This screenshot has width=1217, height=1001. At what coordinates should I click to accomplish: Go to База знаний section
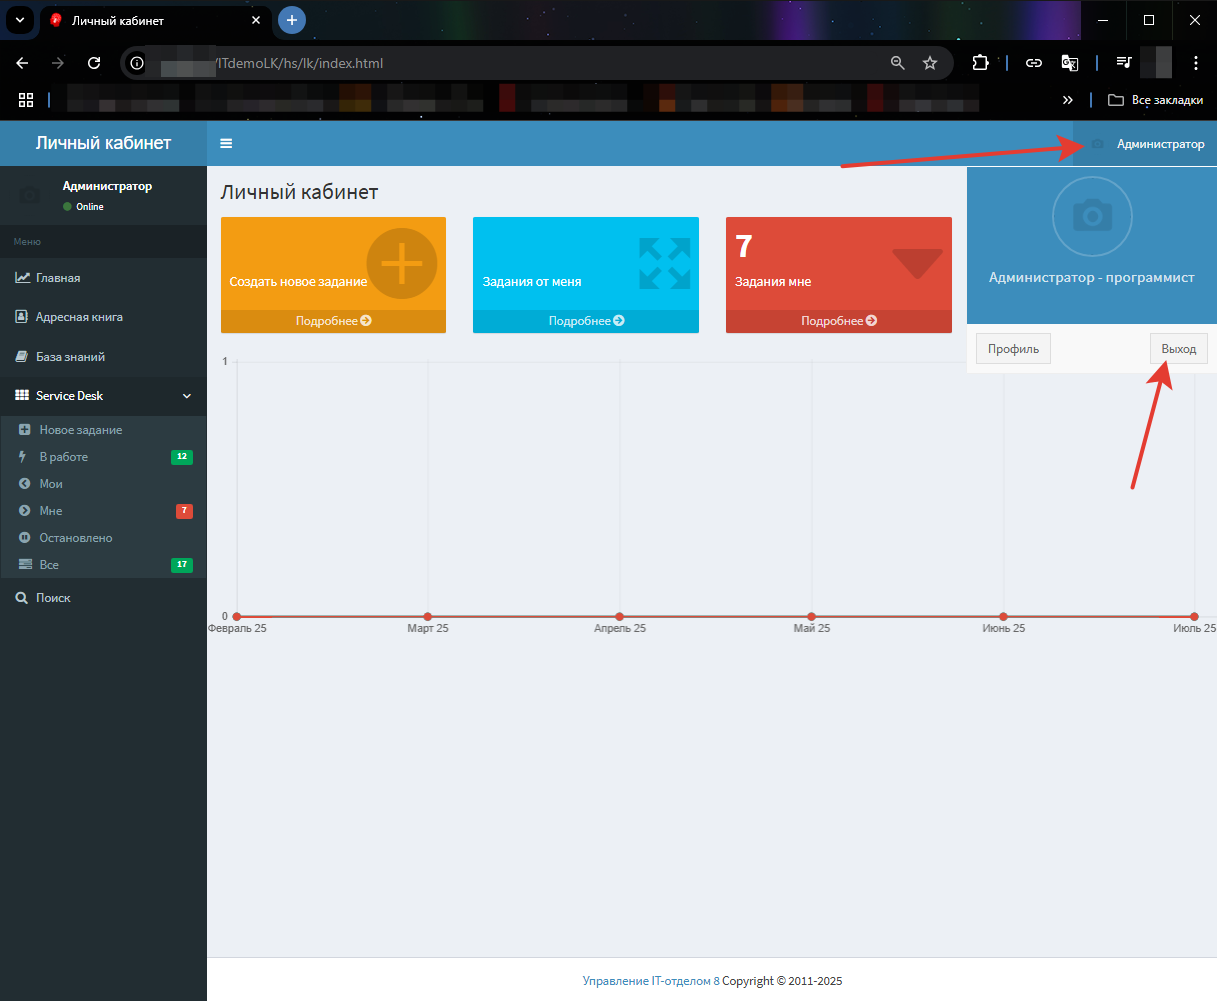coord(70,357)
